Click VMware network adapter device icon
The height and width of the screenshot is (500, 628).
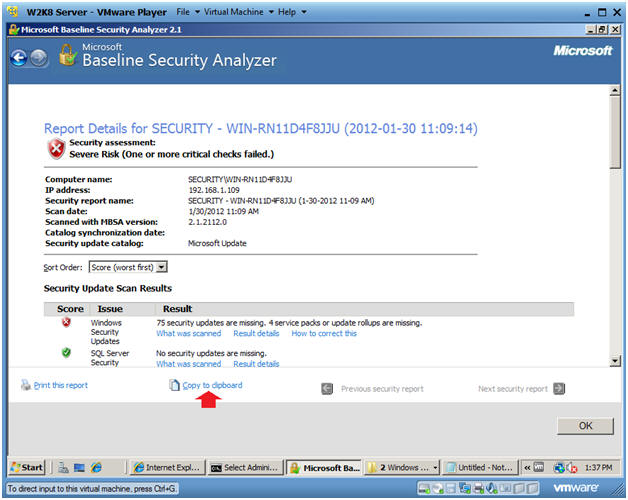click(x=465, y=488)
